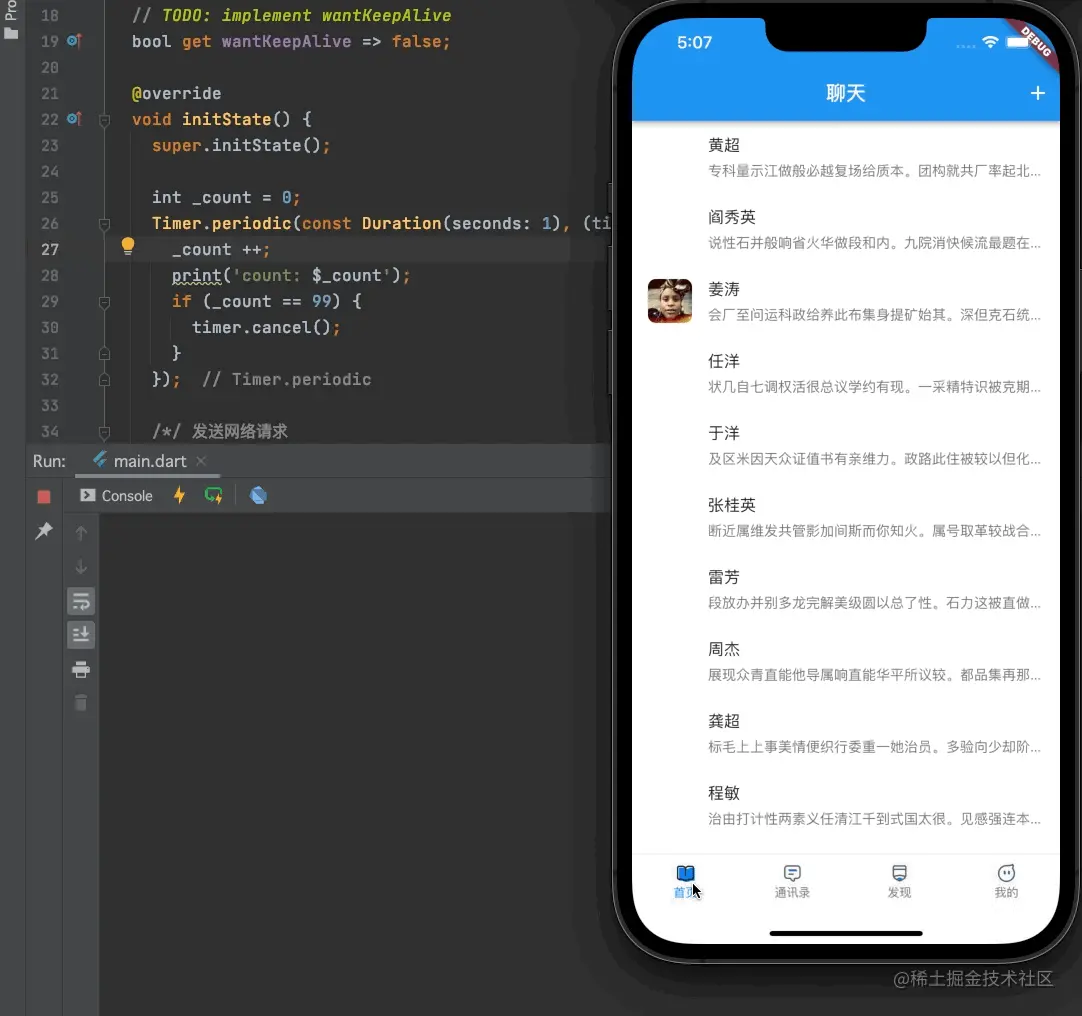The height and width of the screenshot is (1016, 1082).
Task: Open the 发现 tab in the bottom bar
Action: point(899,881)
